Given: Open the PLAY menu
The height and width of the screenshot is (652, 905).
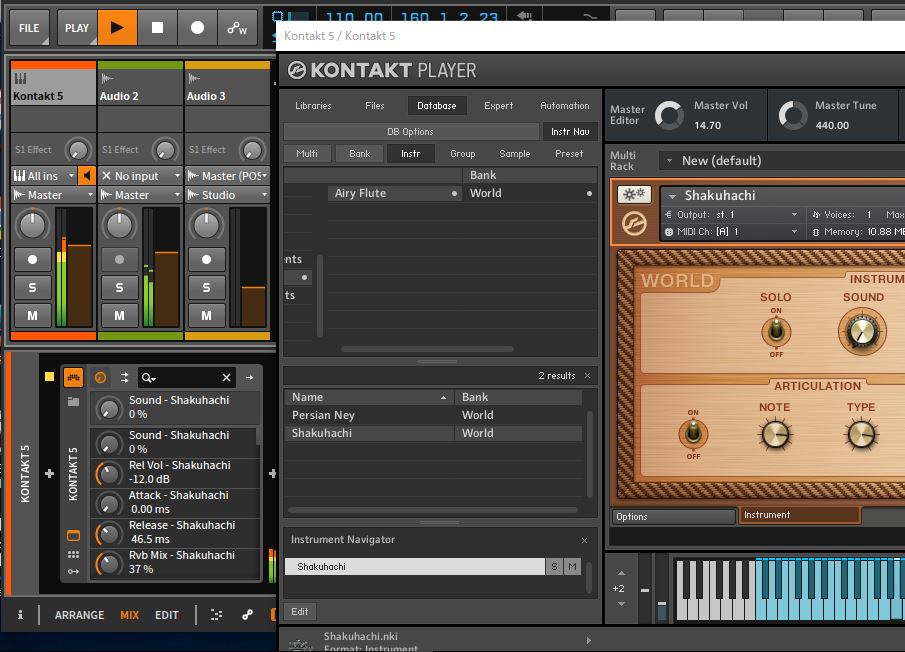Looking at the screenshot, I should coord(77,28).
